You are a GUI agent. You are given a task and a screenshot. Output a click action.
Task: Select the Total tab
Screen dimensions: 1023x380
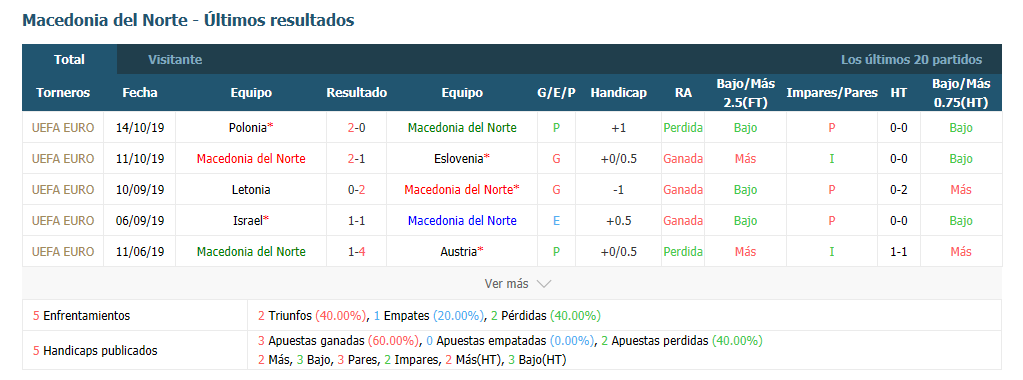click(69, 59)
